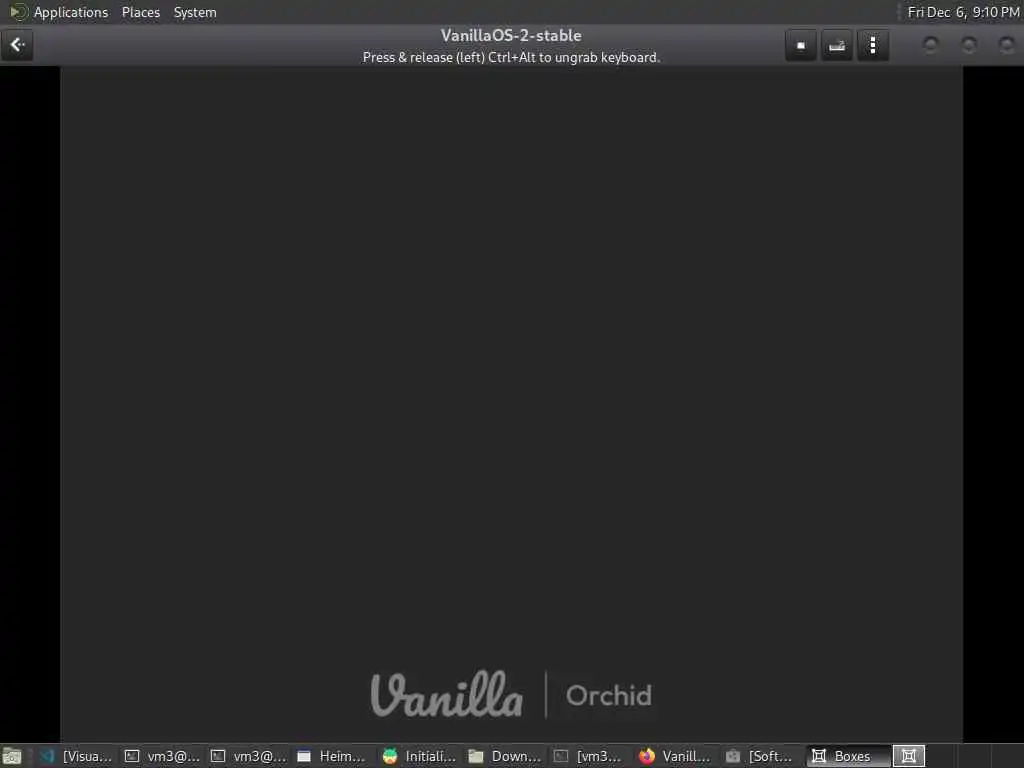Switch to the [vm3... minimized terminal
This screenshot has height=768, width=1024.
(x=590, y=756)
